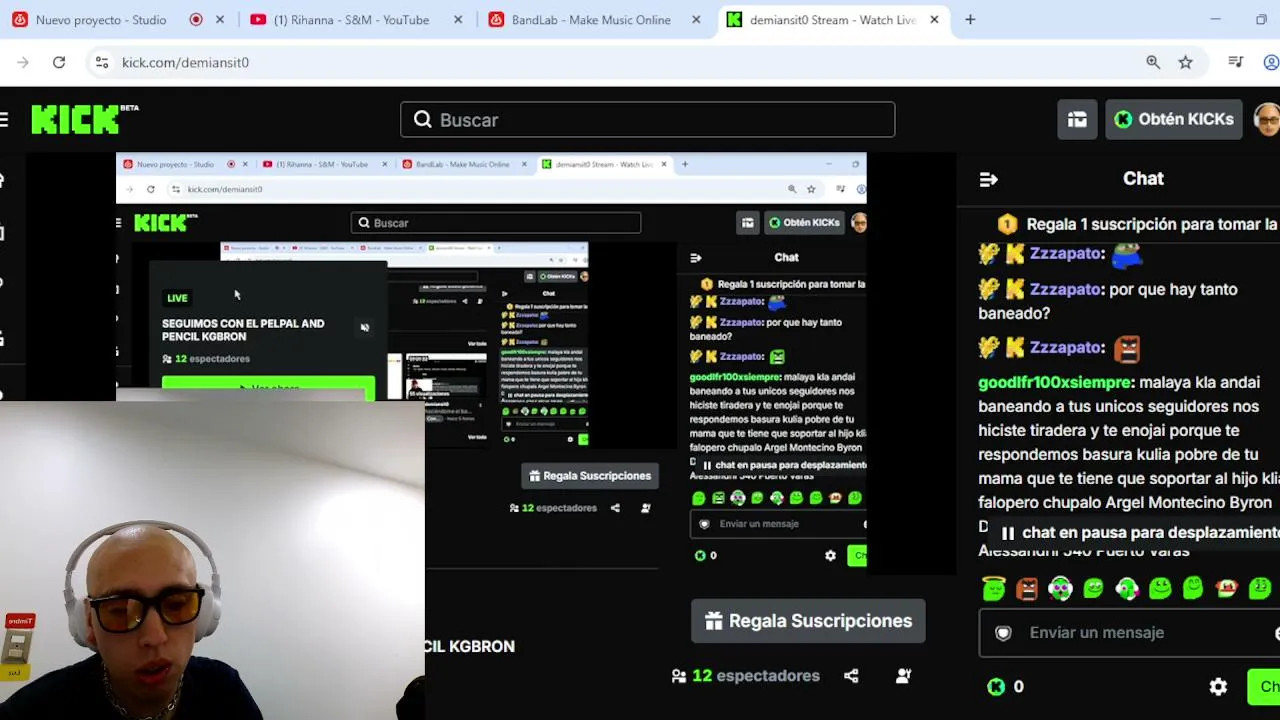This screenshot has width=1280, height=720.
Task: Select the demiansit0 Stream tab
Action: pyautogui.click(x=832, y=20)
